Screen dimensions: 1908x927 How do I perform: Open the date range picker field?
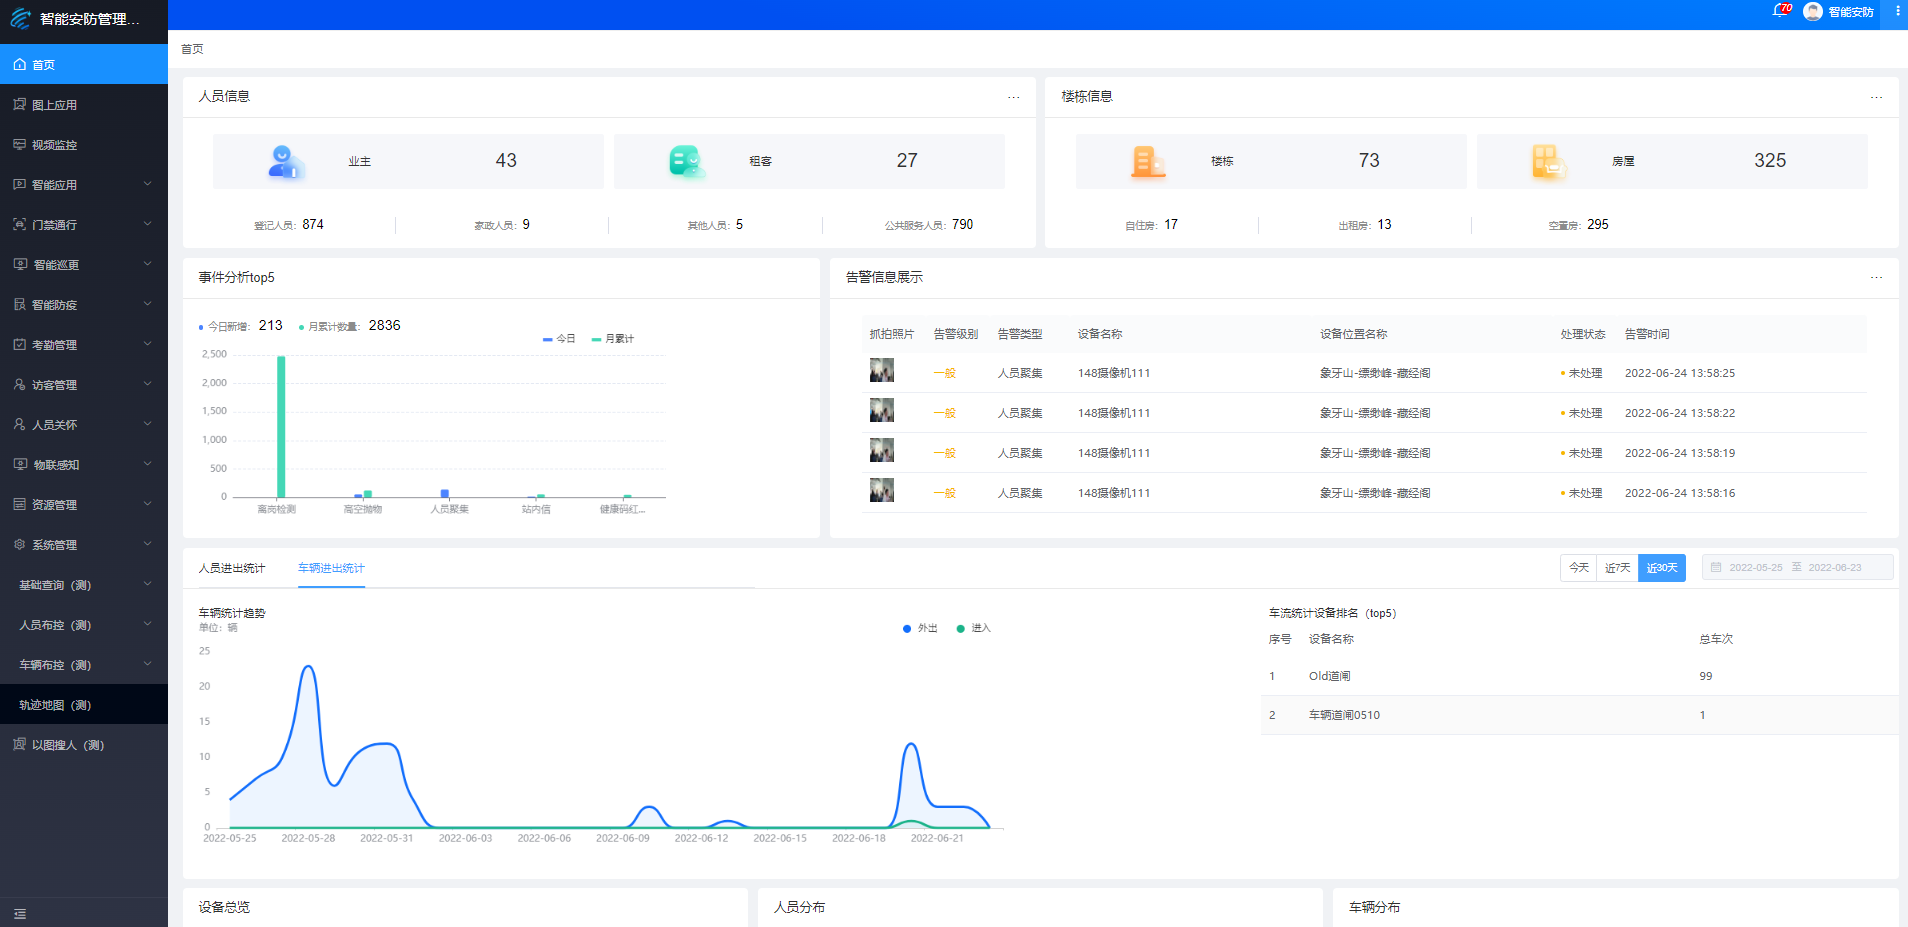point(1797,568)
